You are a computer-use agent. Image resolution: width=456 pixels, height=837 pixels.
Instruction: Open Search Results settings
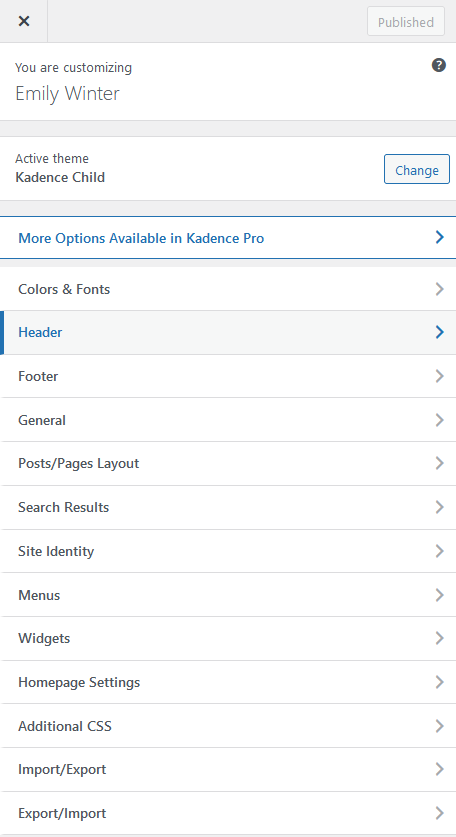(228, 507)
